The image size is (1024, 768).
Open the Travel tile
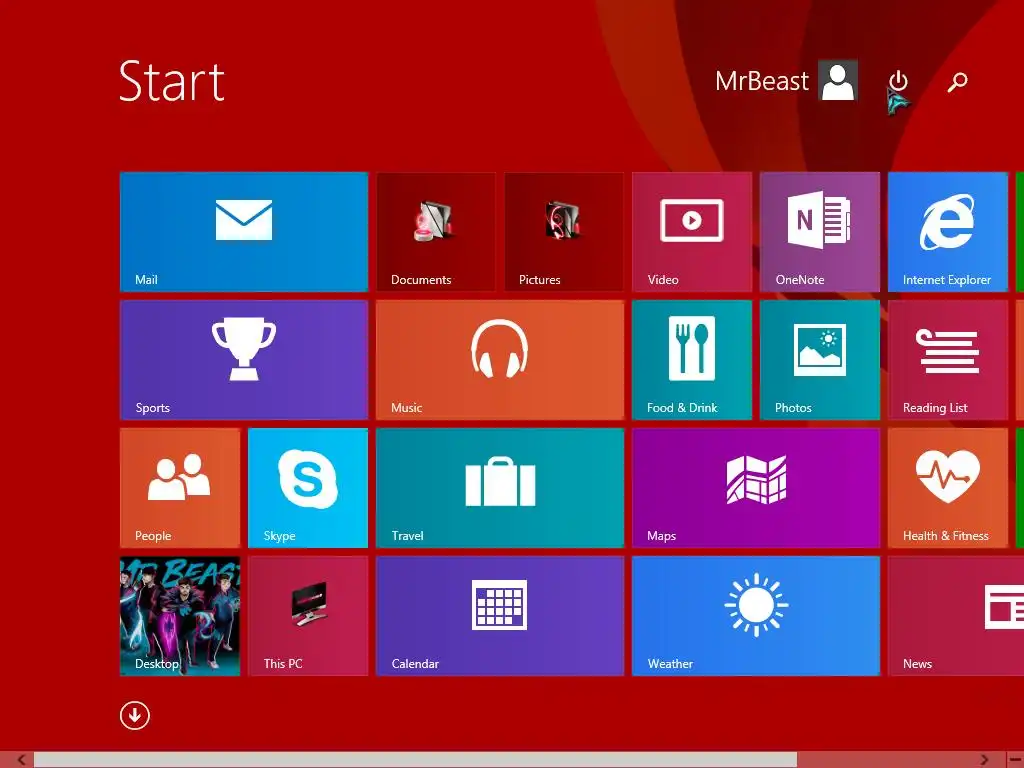pyautogui.click(x=500, y=488)
